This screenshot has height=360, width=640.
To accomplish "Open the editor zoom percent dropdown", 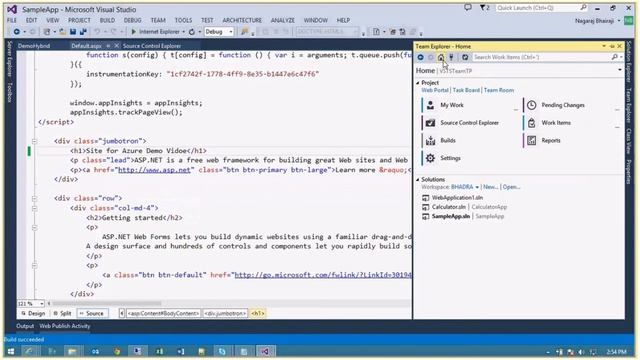I will point(41,304).
